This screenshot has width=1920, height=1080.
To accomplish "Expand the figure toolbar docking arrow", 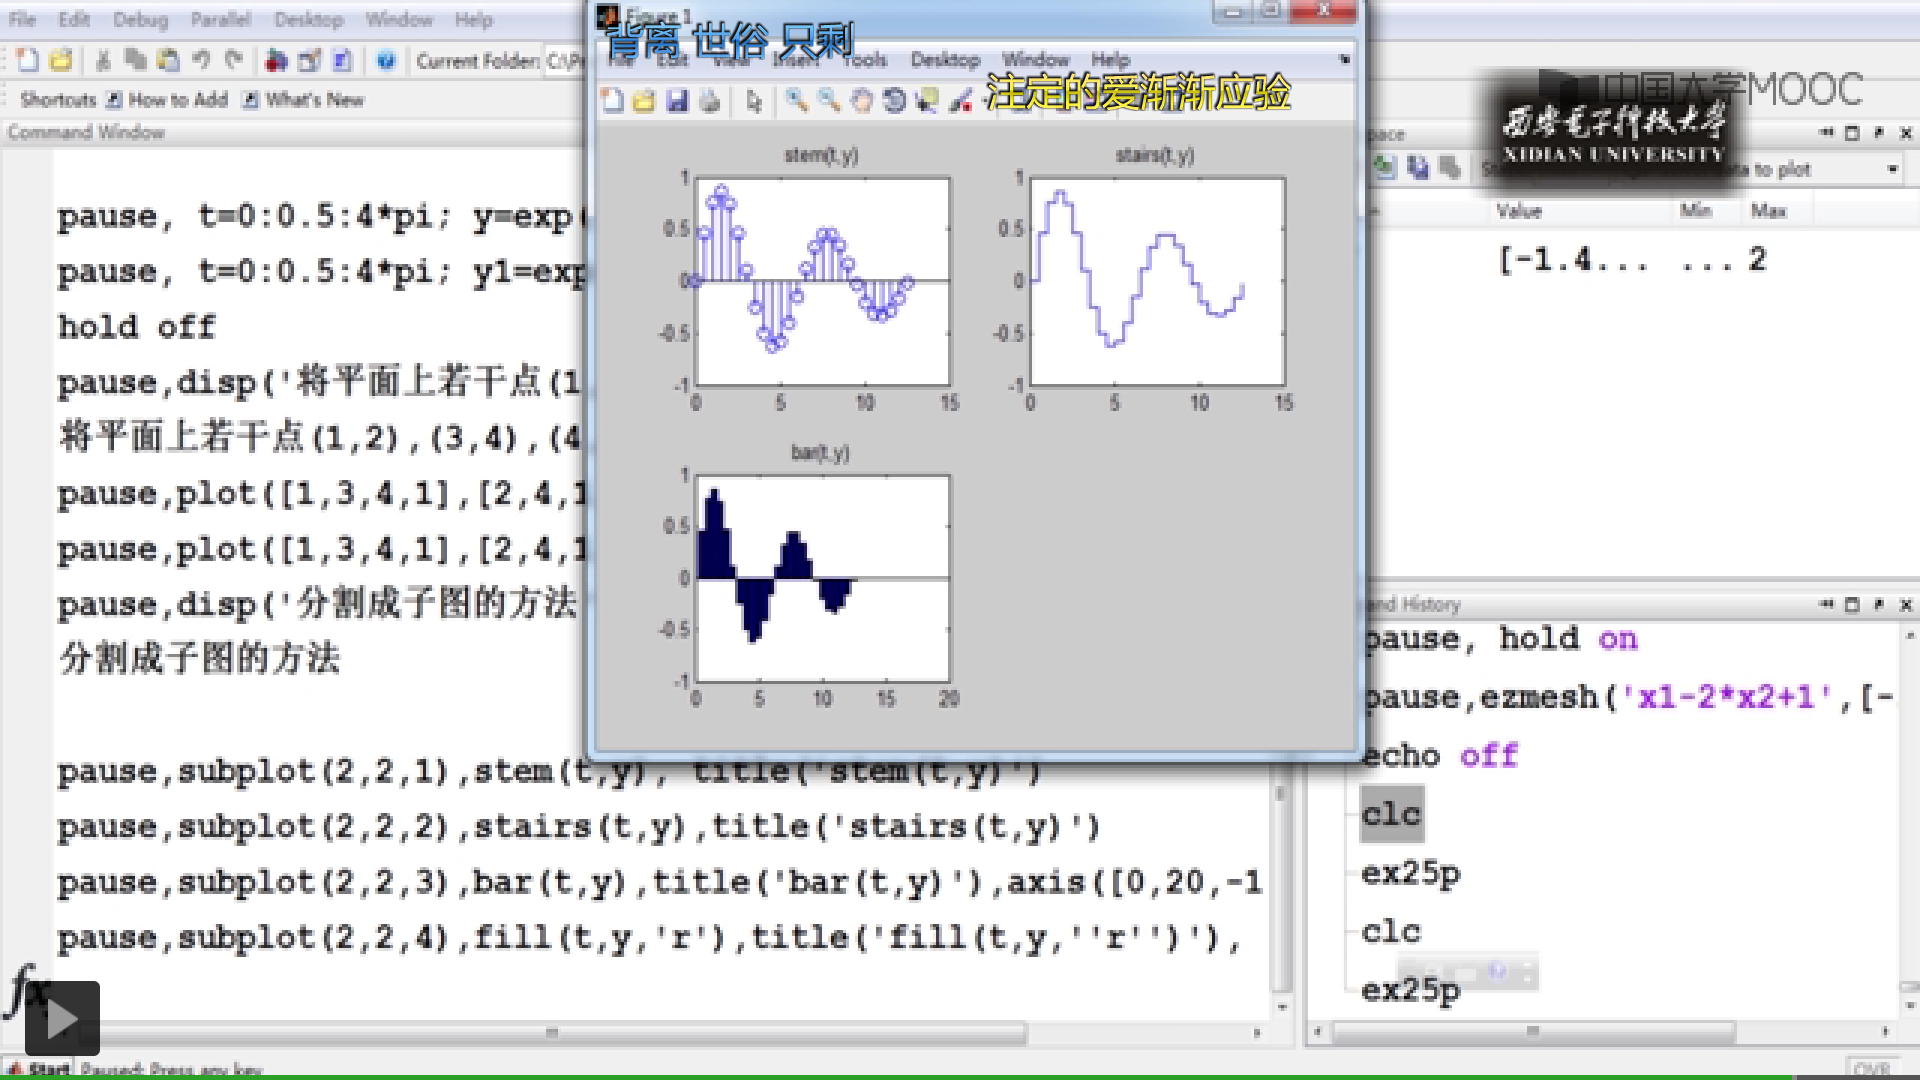I will [x=1344, y=60].
